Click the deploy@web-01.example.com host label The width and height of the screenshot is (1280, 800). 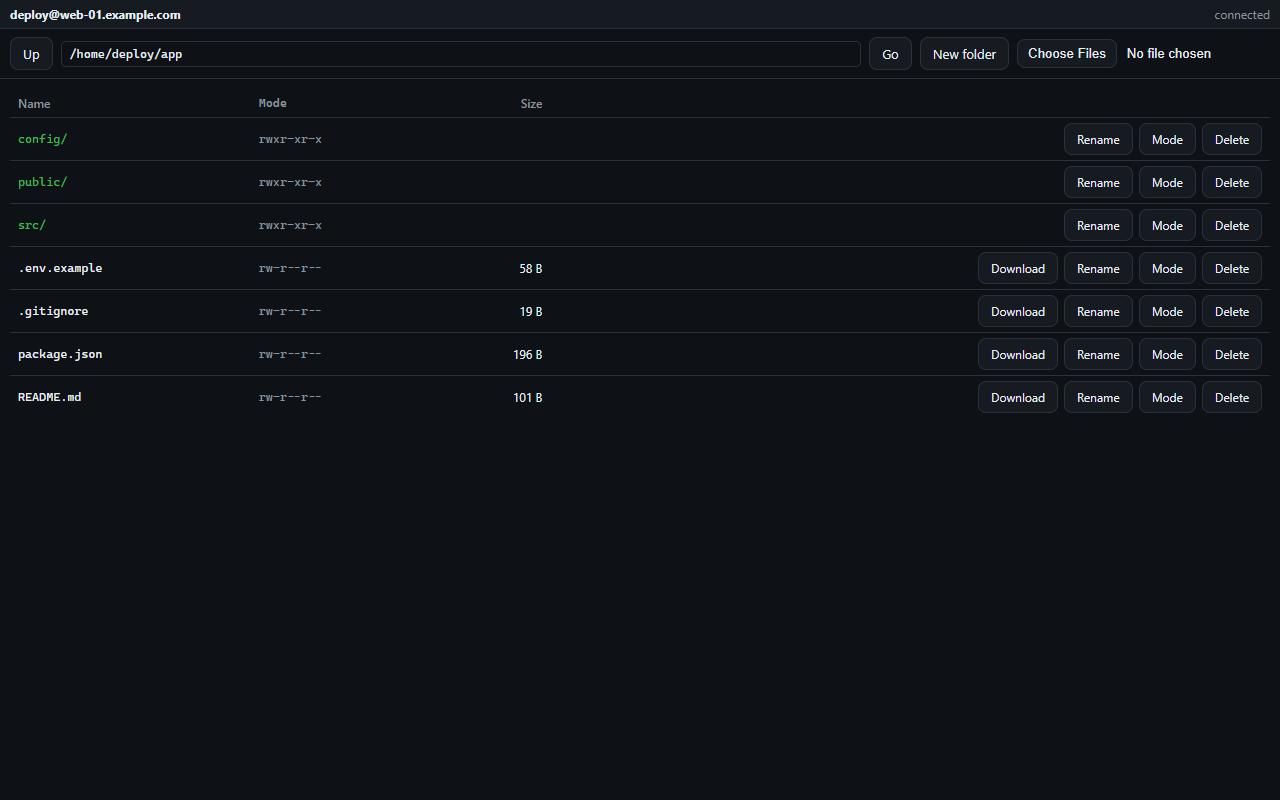coord(95,15)
